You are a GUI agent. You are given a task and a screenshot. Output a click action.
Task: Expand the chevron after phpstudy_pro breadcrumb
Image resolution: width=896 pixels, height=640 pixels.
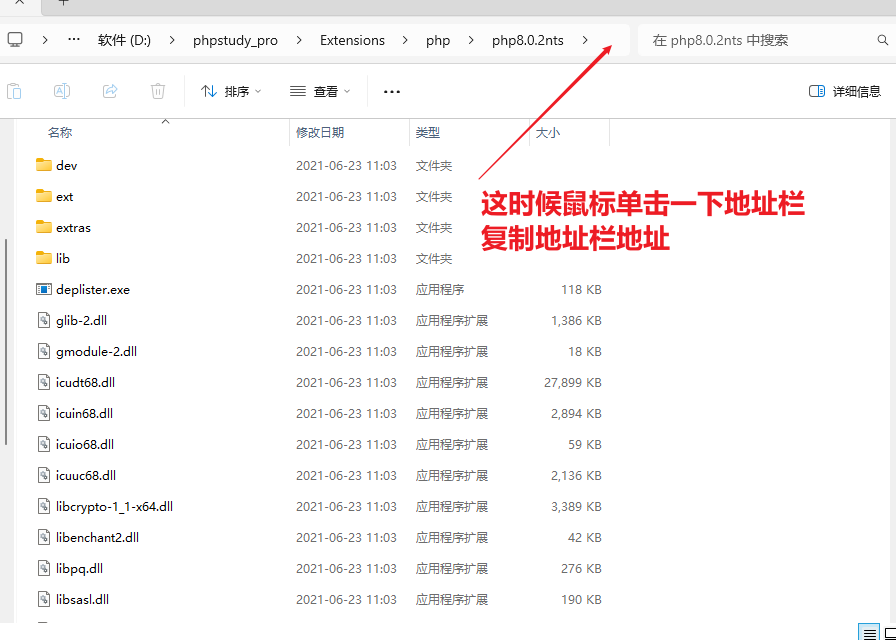pos(299,41)
